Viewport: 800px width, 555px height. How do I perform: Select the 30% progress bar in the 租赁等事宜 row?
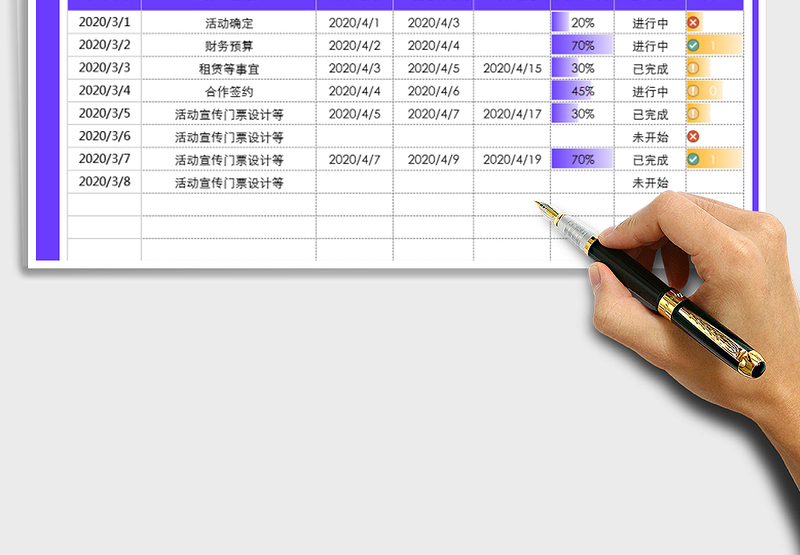coord(582,68)
